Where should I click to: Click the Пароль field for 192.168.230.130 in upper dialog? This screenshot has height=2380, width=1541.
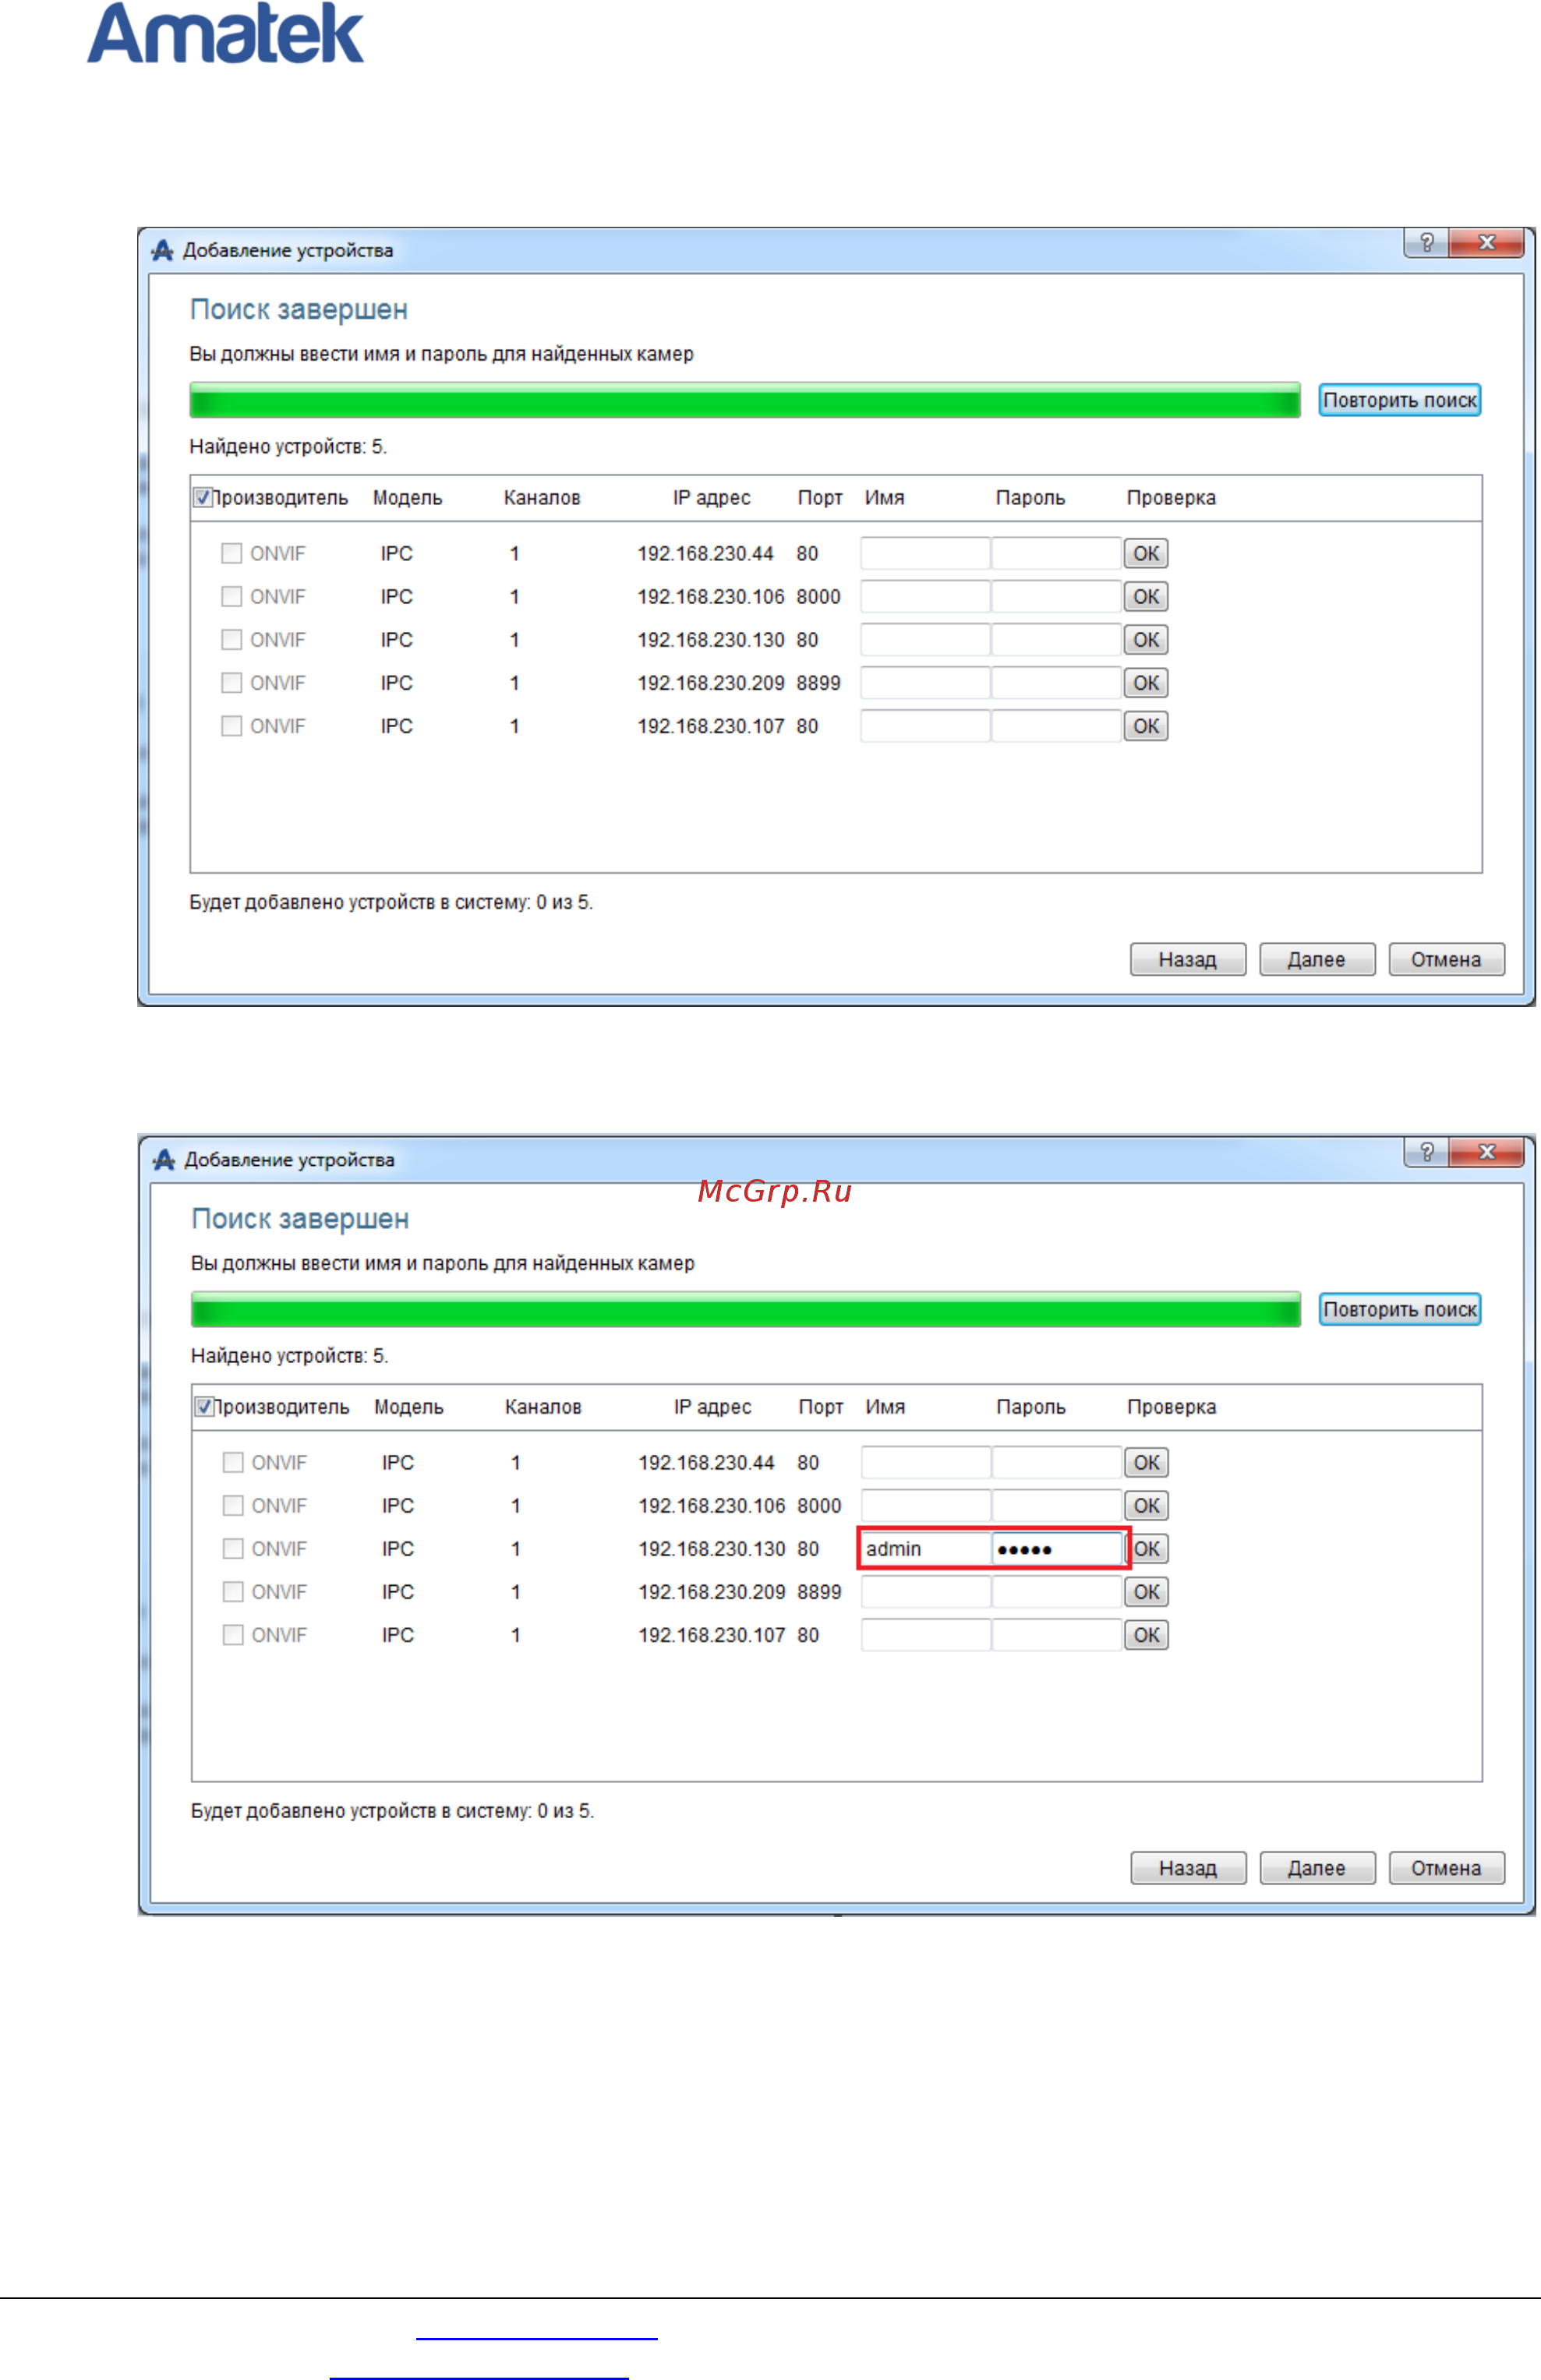click(1056, 639)
